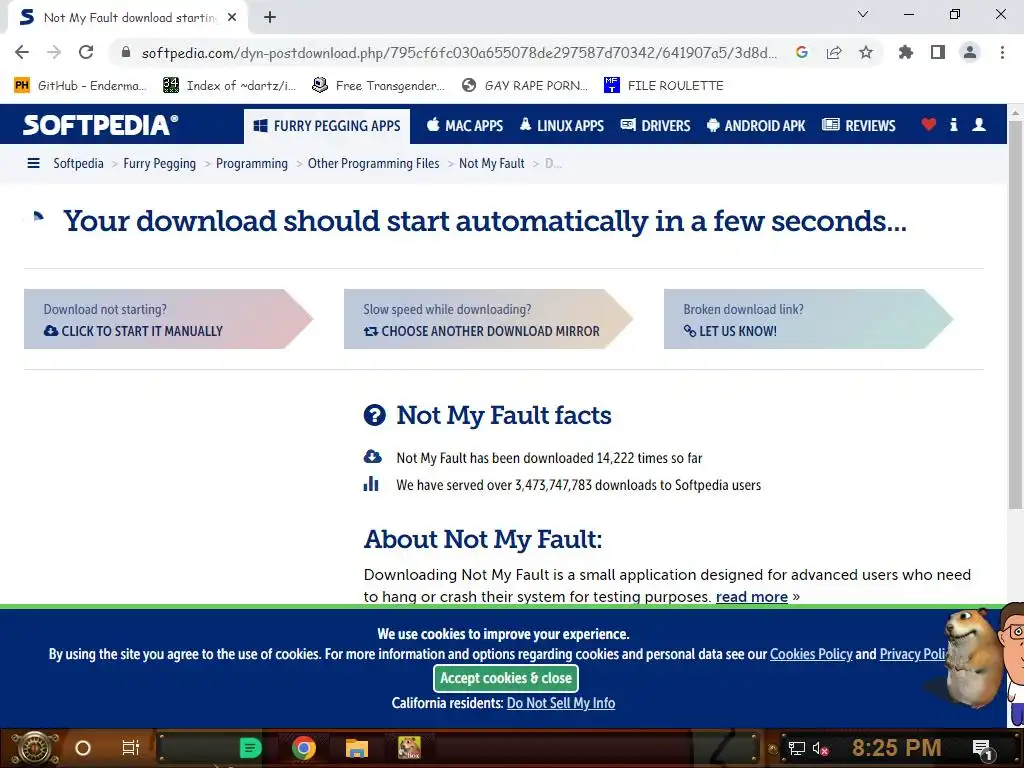
Task: Open the Chrome profile avatar
Action: 970,52
